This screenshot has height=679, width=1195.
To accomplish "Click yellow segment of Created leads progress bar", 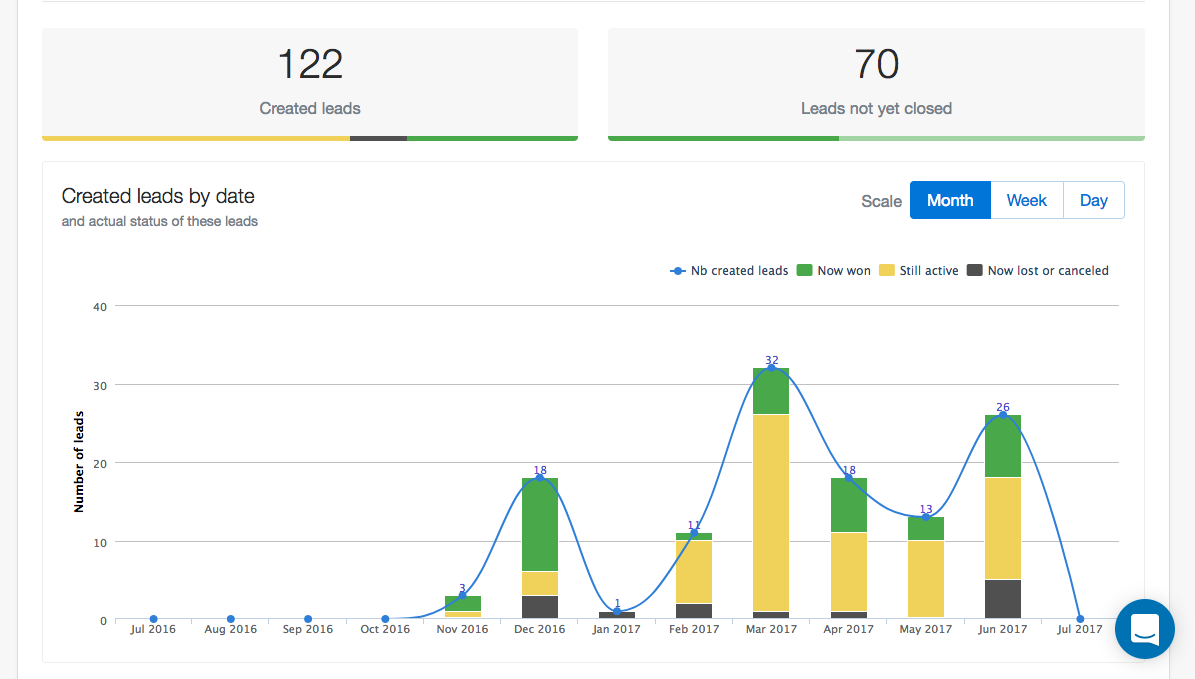I will (x=195, y=138).
